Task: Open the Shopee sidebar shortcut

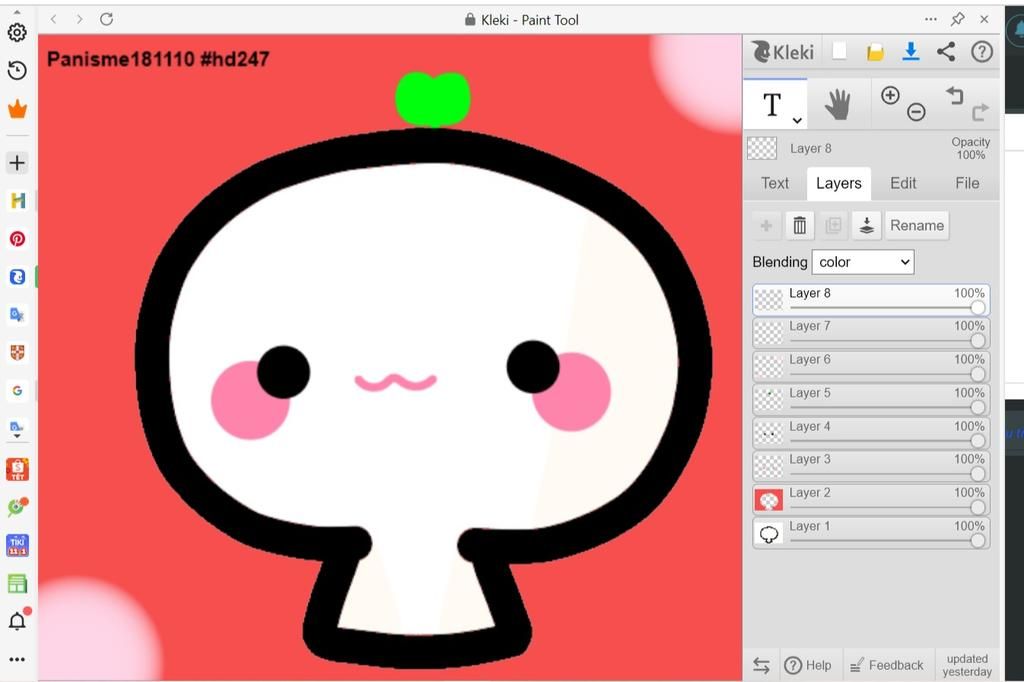Action: (17, 468)
